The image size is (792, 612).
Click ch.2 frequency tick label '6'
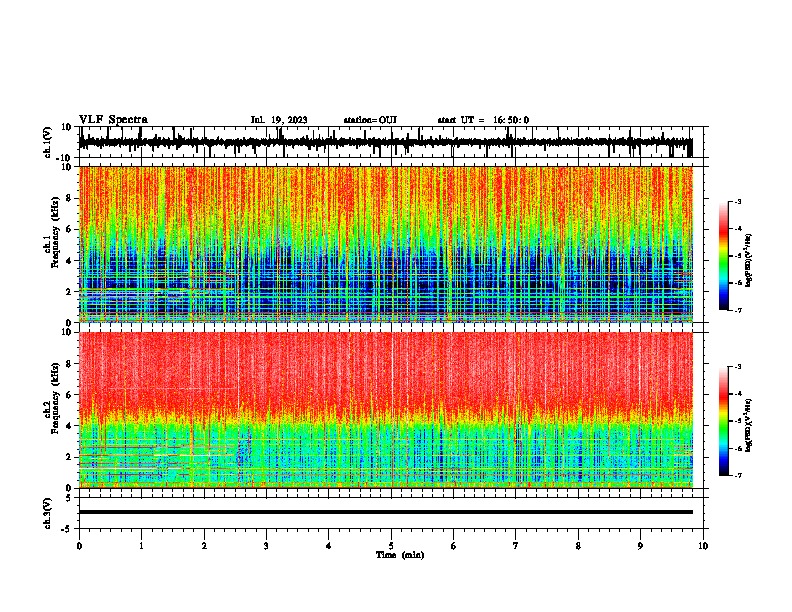(69, 395)
